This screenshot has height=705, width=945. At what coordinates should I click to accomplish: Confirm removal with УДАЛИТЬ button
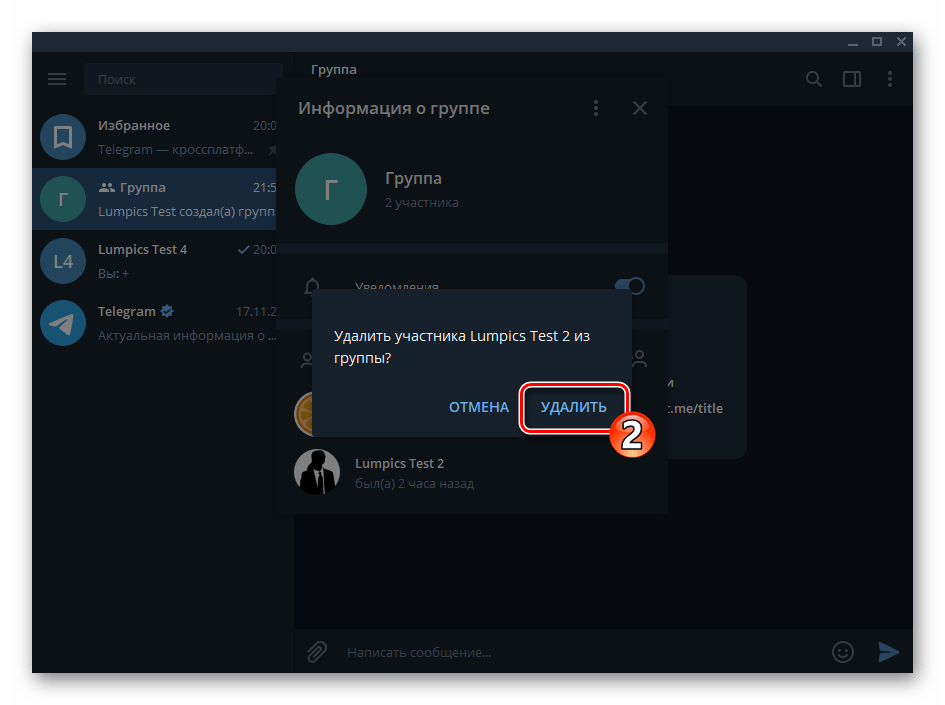pos(573,407)
